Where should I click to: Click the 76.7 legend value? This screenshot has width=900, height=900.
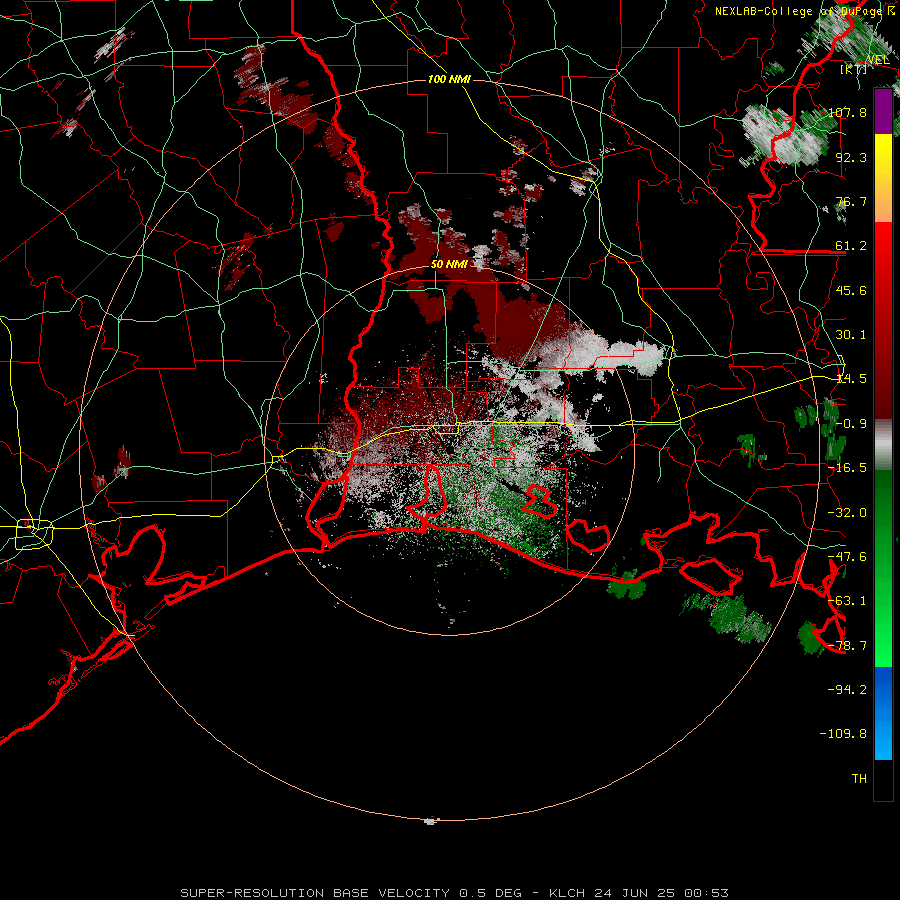(851, 201)
